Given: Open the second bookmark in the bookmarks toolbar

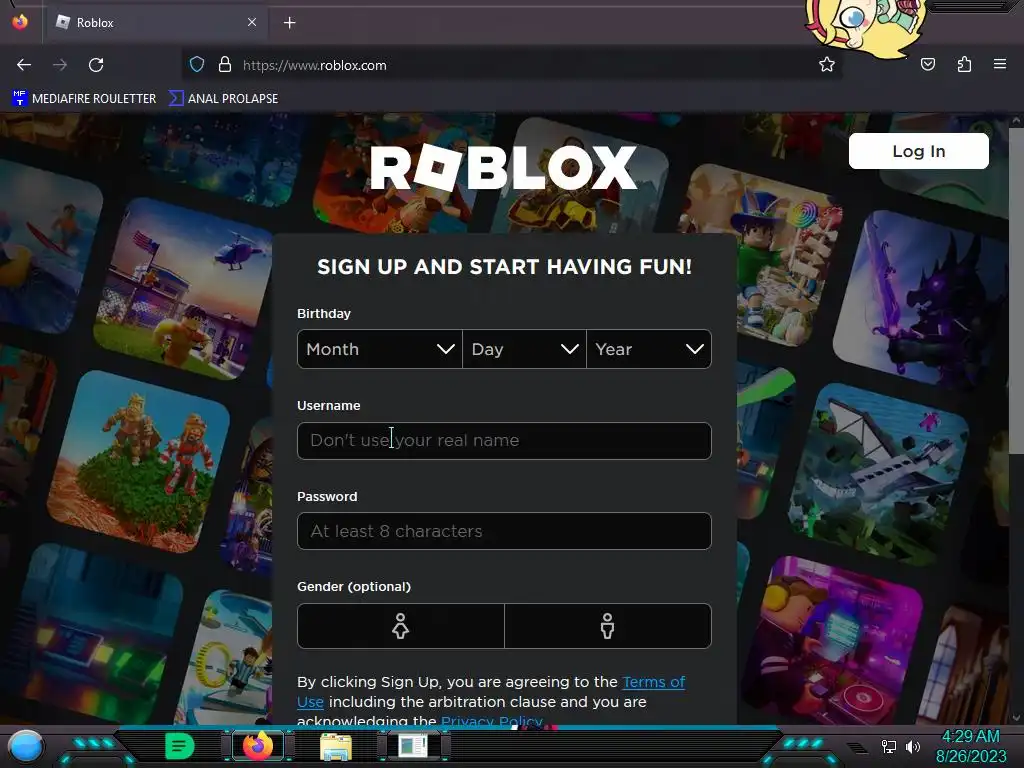Looking at the screenshot, I should pyautogui.click(x=223, y=99).
